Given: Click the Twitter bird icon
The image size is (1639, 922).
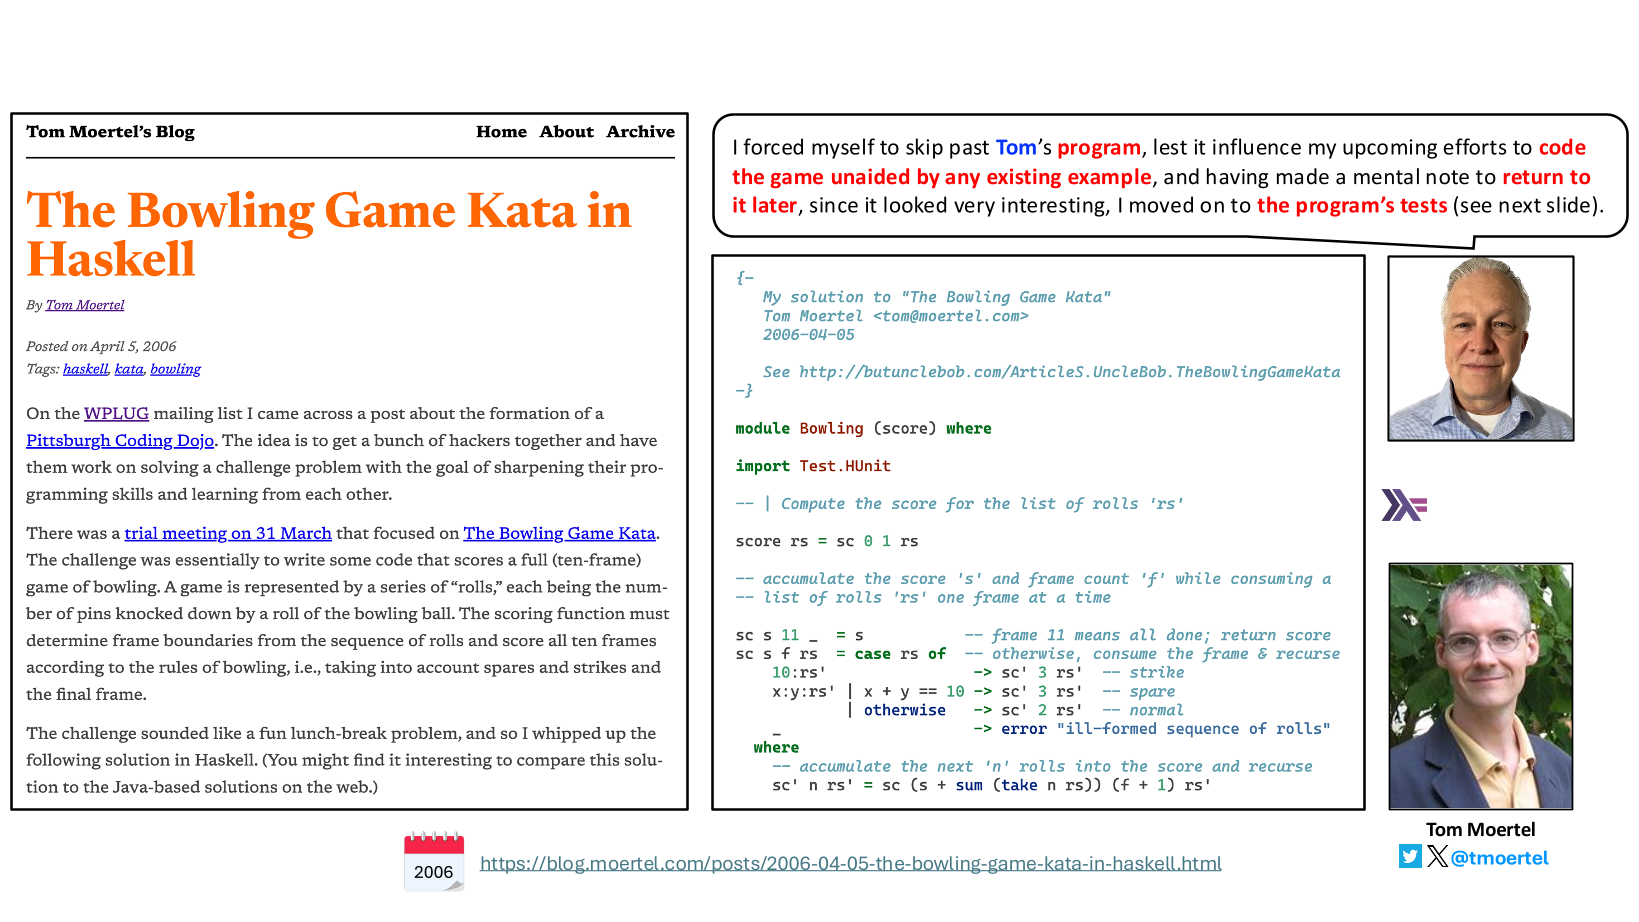Looking at the screenshot, I should point(1410,857).
